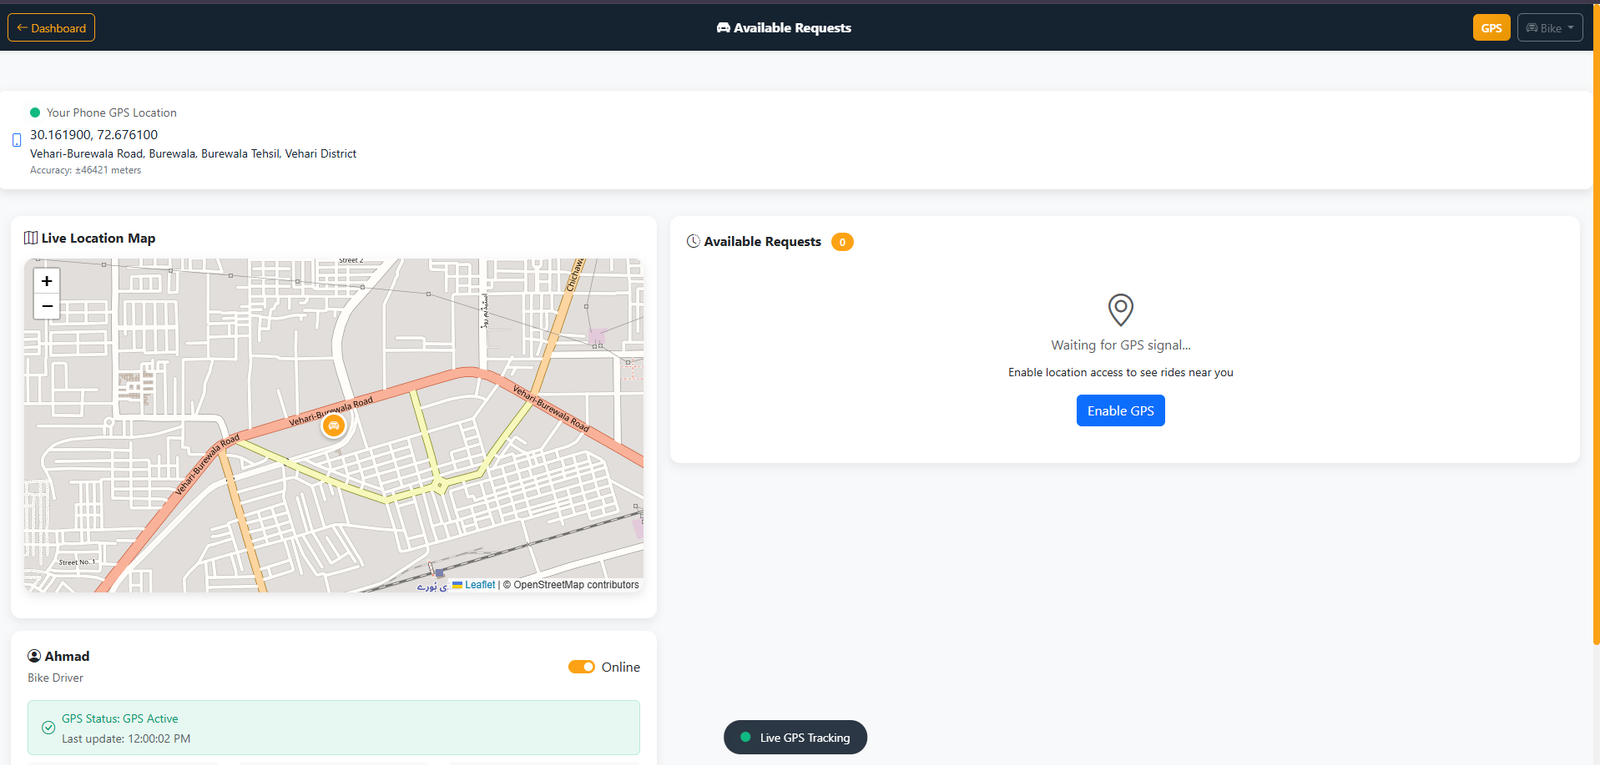Click the map icon next to Live Location Map
Image resolution: width=1600 pixels, height=765 pixels.
point(31,238)
